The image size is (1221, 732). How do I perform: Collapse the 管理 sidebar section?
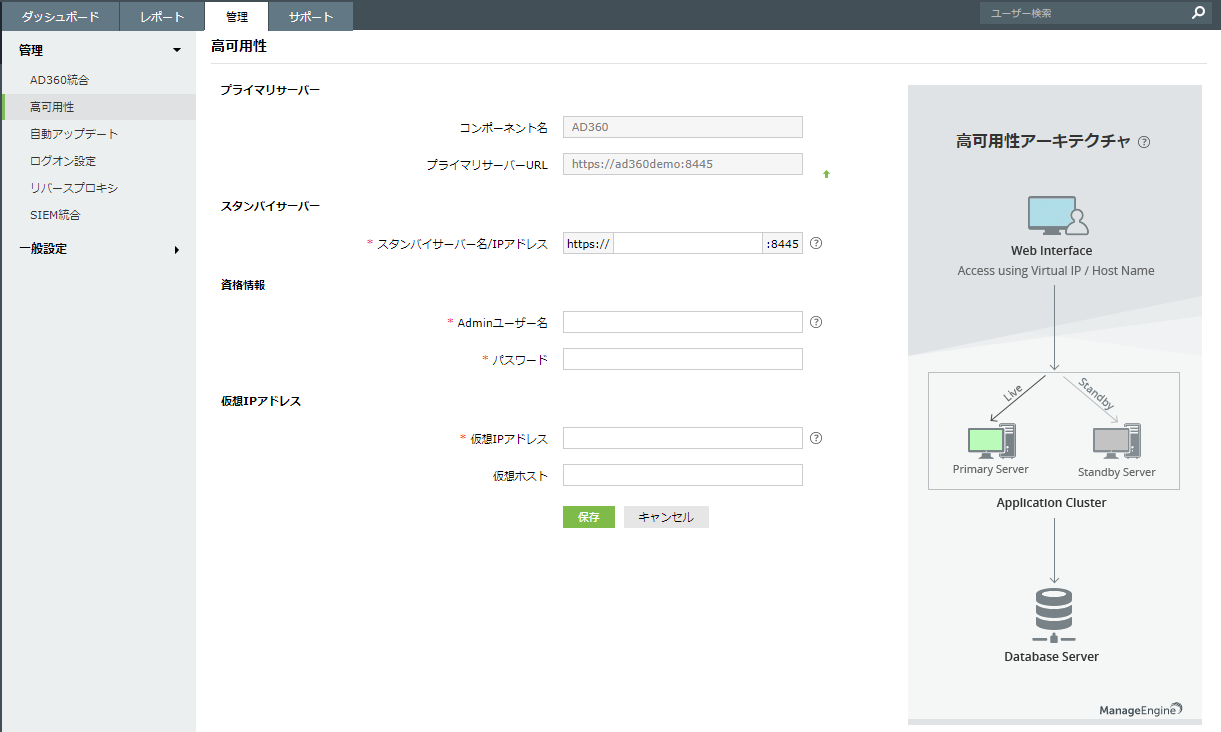[x=177, y=50]
